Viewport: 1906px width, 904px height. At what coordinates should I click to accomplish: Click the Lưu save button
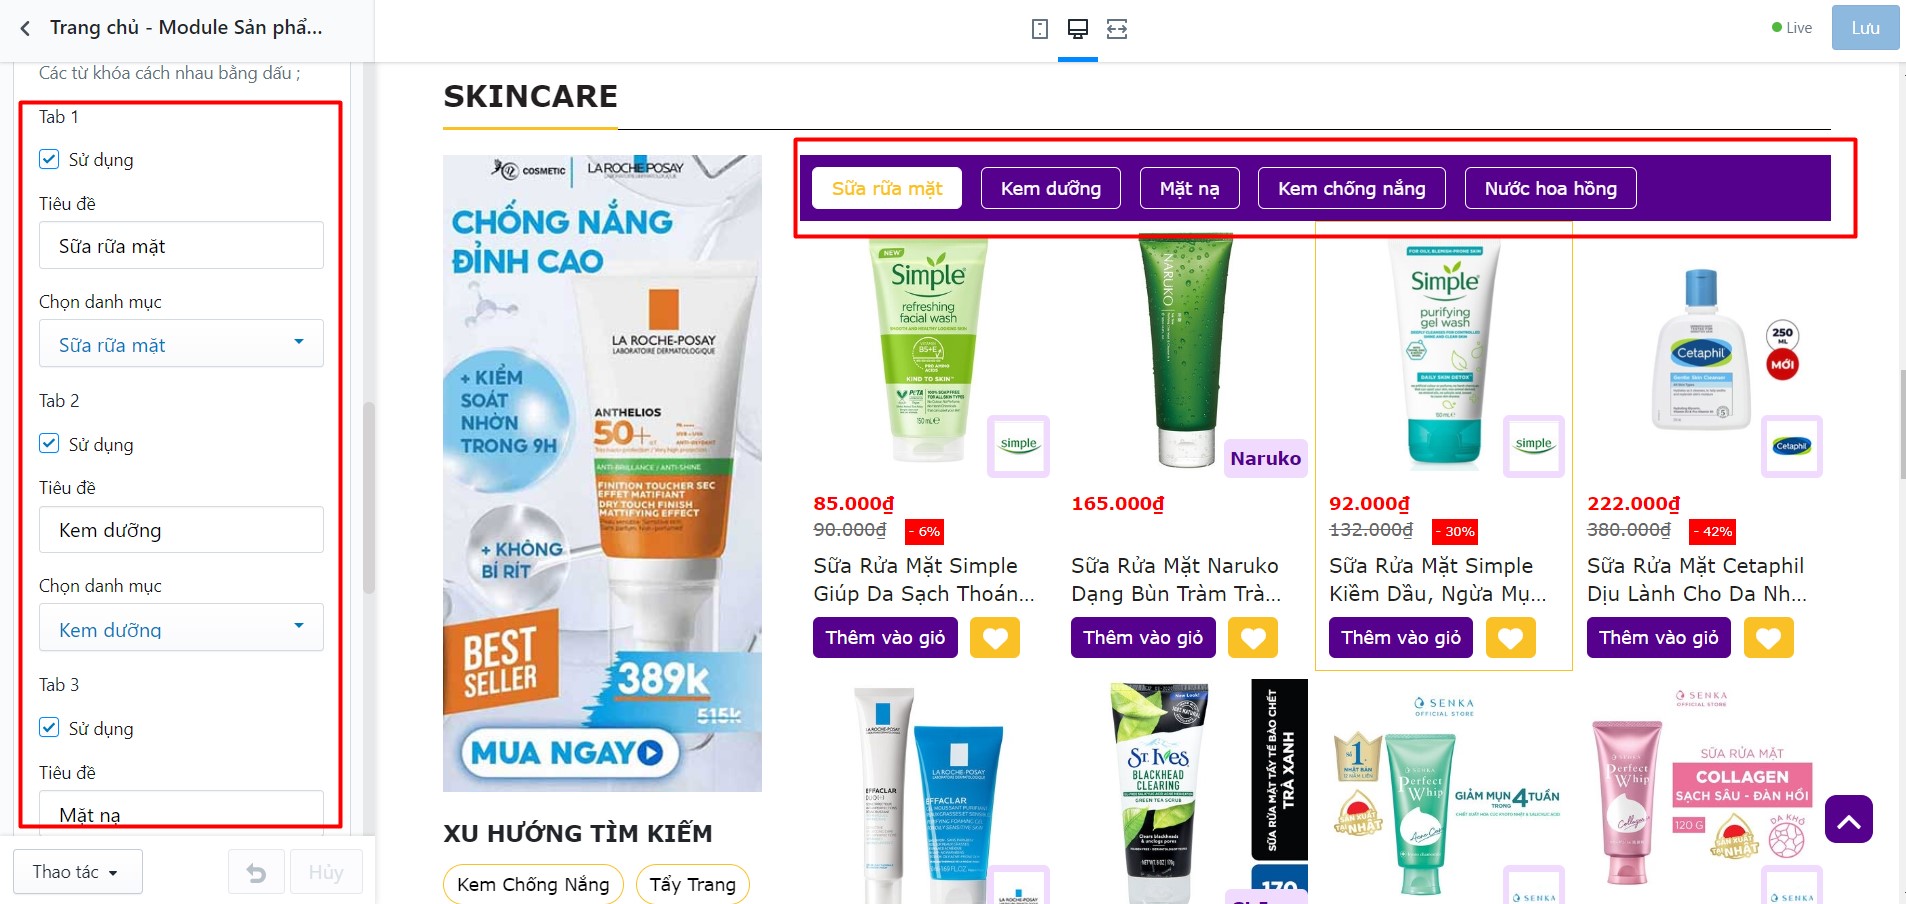1865,28
